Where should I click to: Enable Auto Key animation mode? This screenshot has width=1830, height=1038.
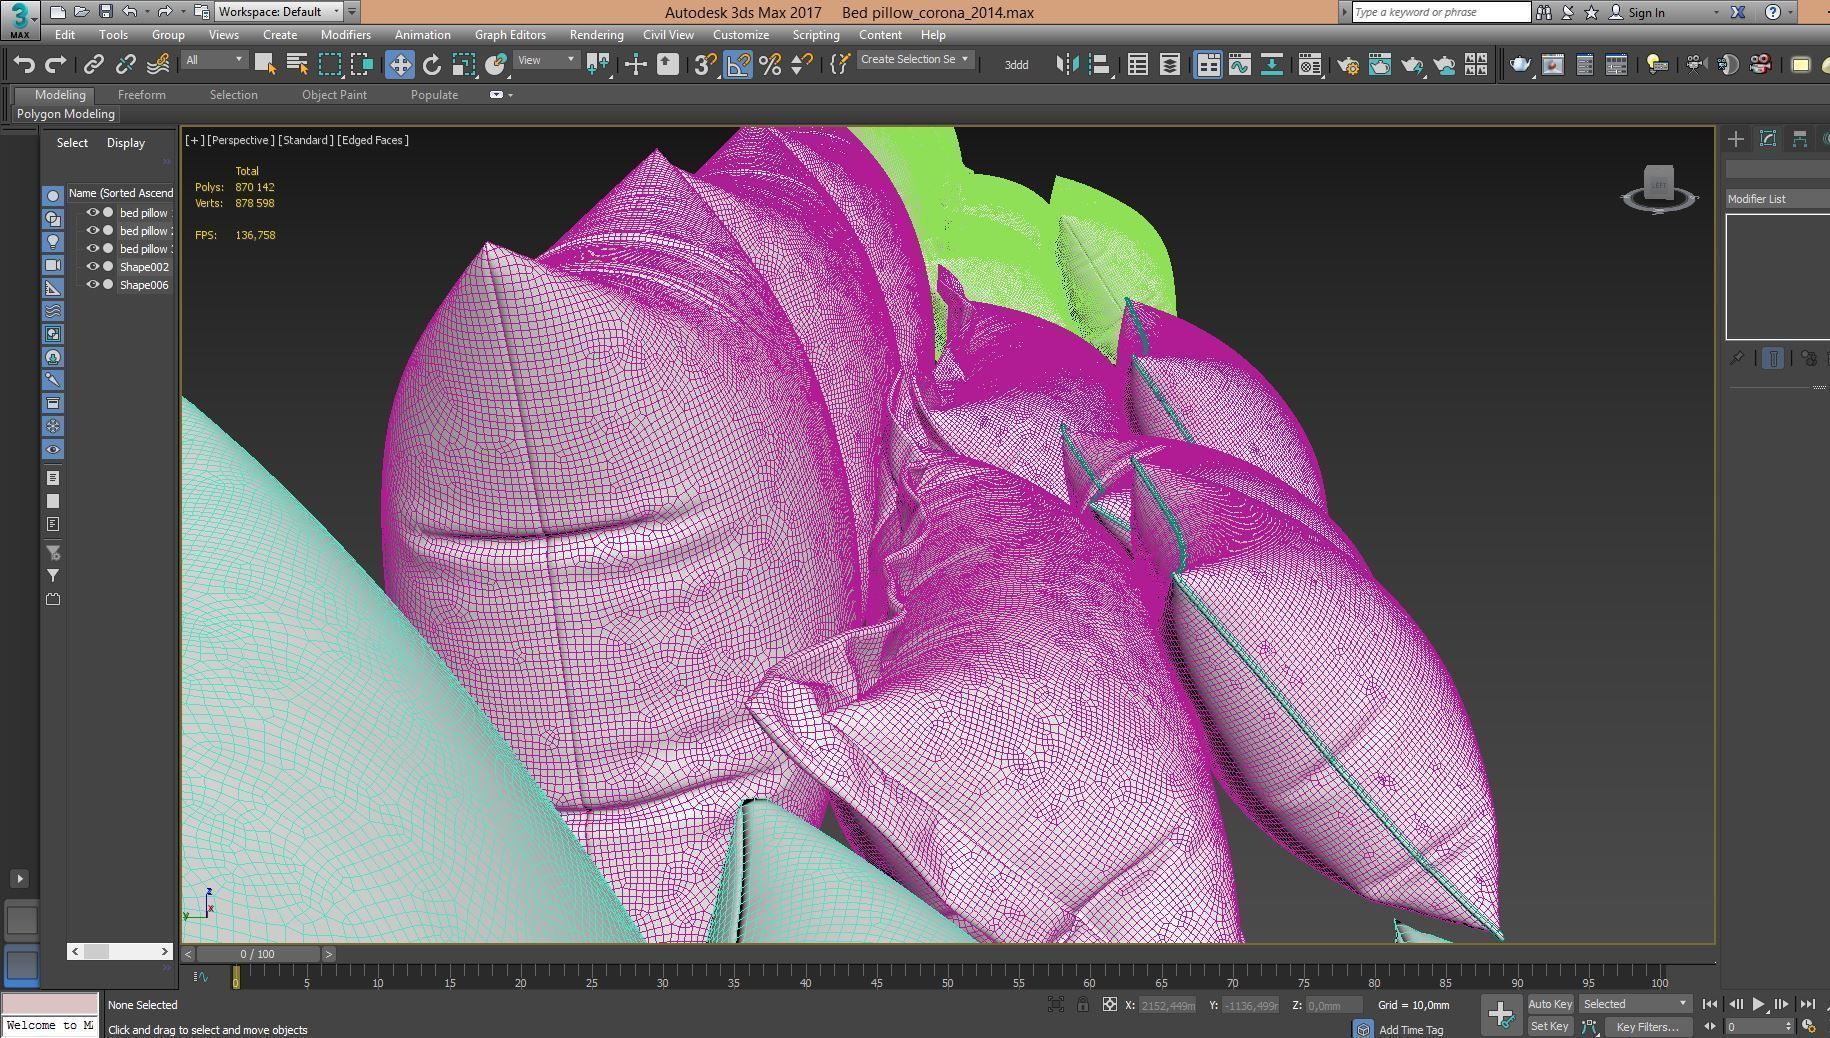tap(1550, 1004)
